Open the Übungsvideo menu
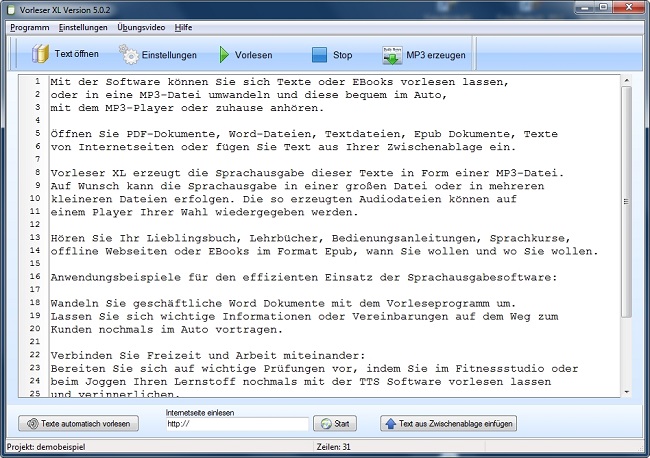This screenshot has width=650, height=458. click(141, 27)
